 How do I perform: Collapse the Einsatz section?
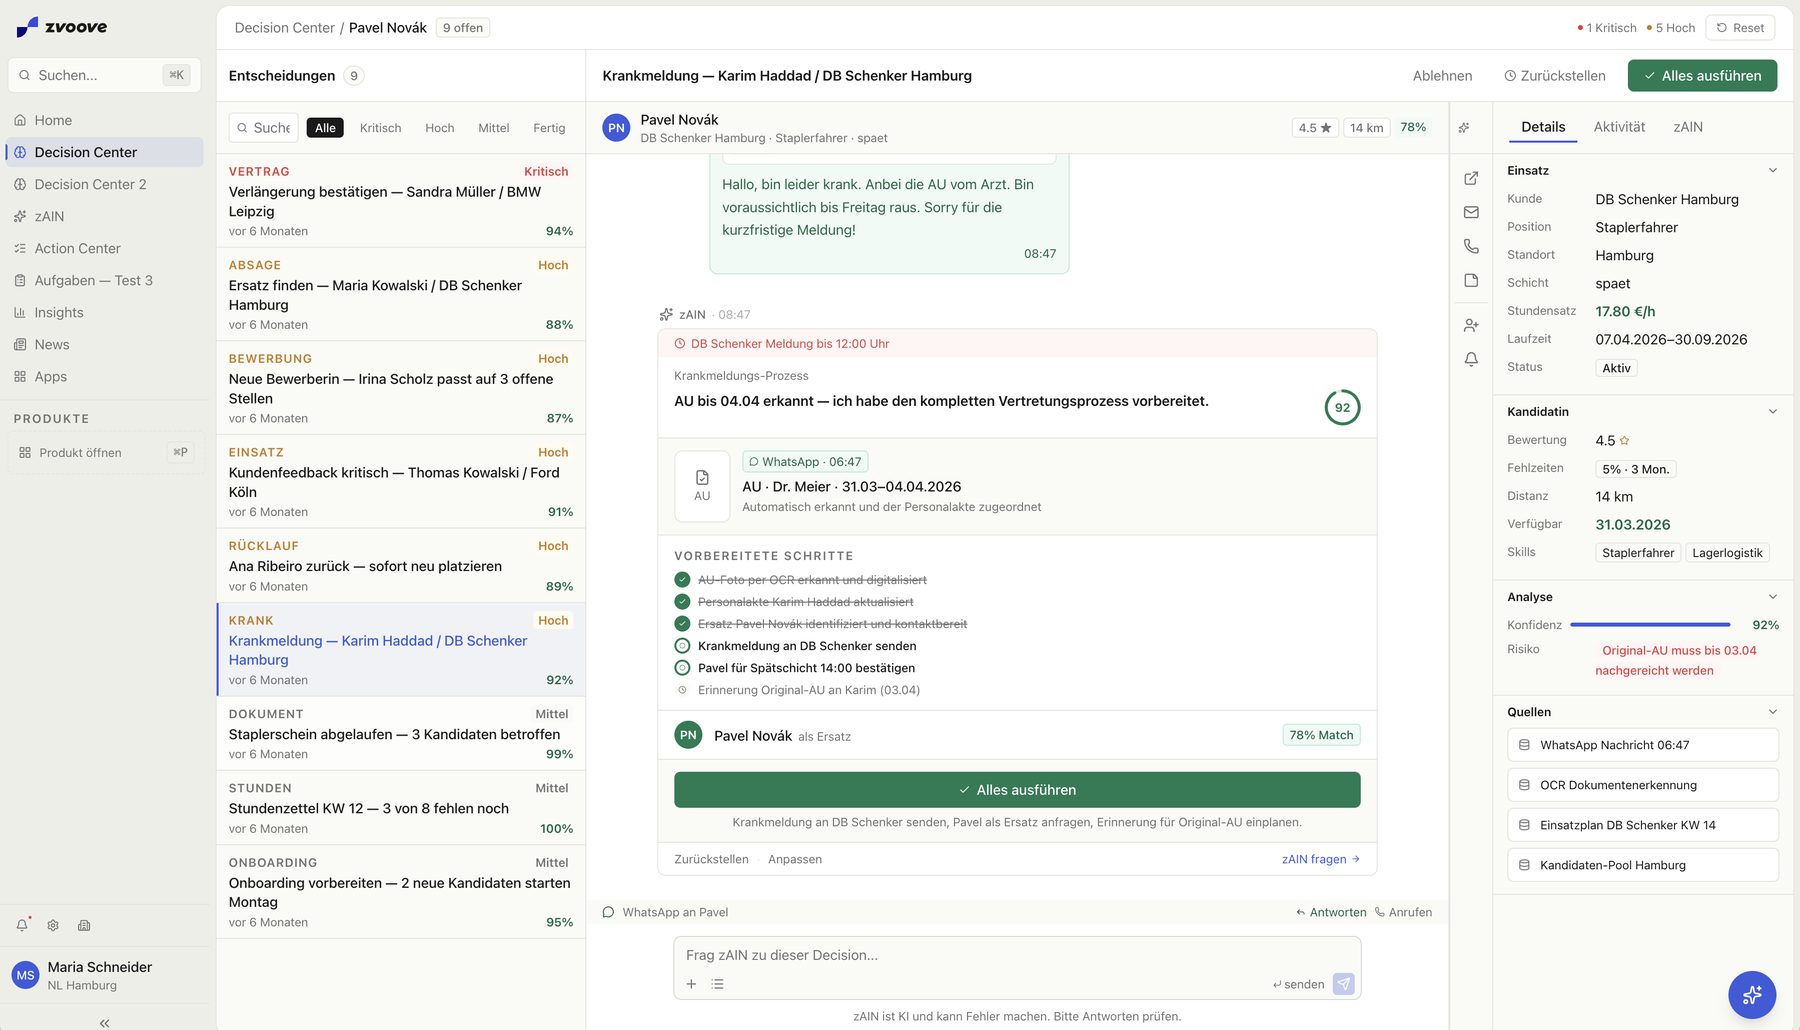click(1772, 170)
